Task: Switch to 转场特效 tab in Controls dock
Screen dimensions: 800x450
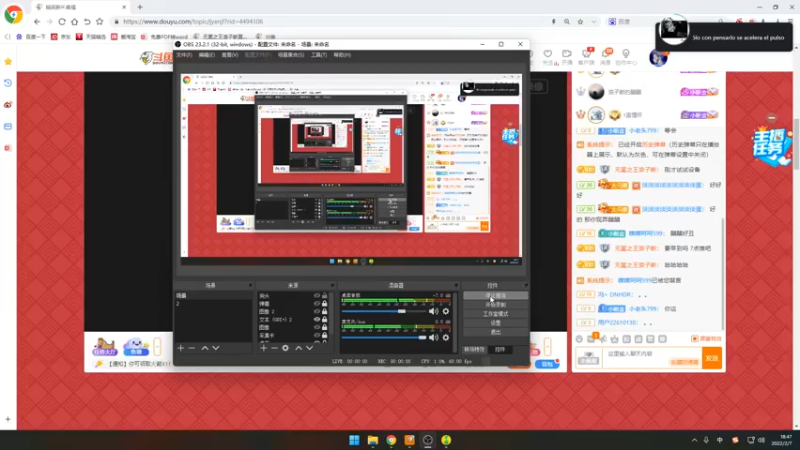Action: [x=474, y=349]
